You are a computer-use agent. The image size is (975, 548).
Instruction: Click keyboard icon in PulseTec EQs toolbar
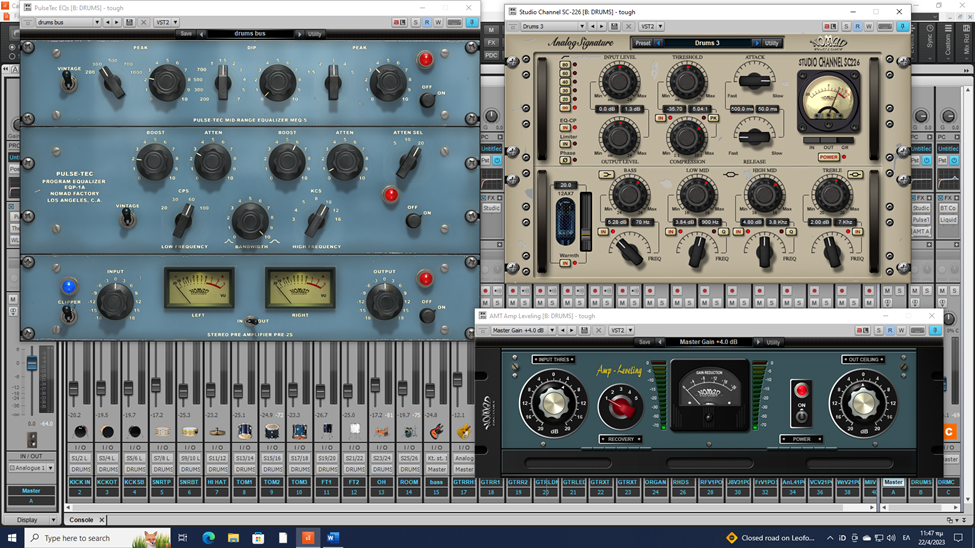point(454,22)
